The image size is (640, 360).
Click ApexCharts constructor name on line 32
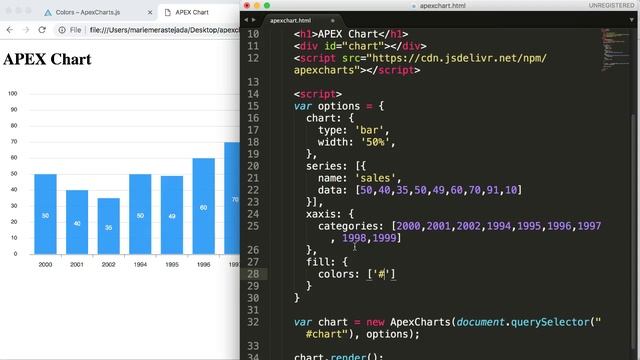[x=420, y=322]
